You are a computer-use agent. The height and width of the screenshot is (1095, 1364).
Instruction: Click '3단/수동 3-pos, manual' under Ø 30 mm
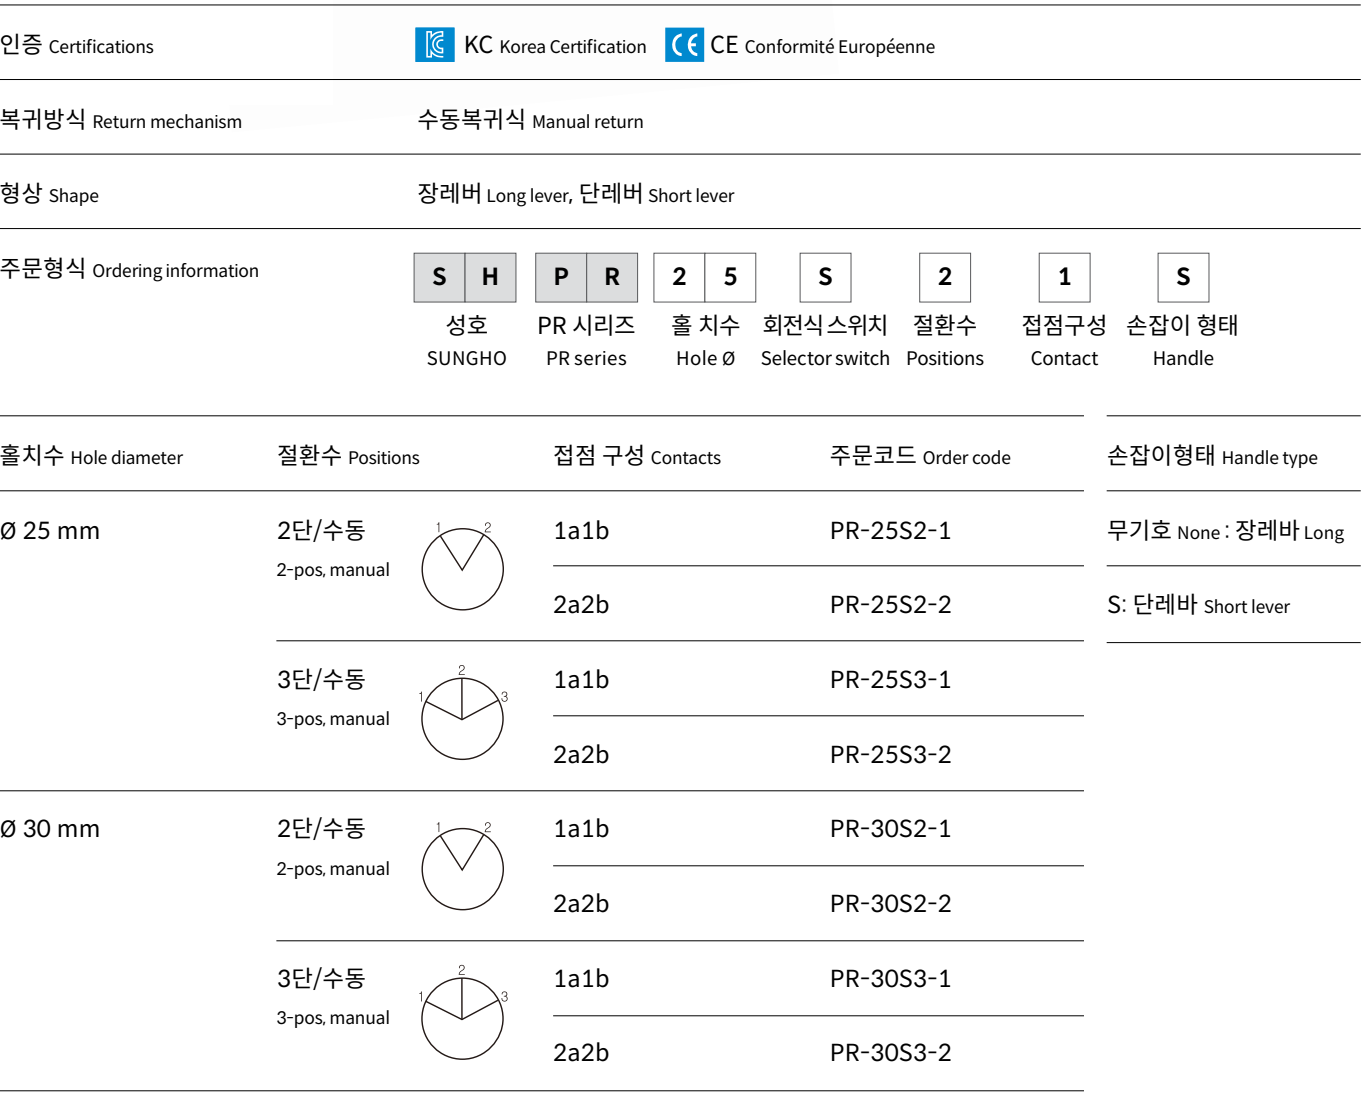pos(333,996)
